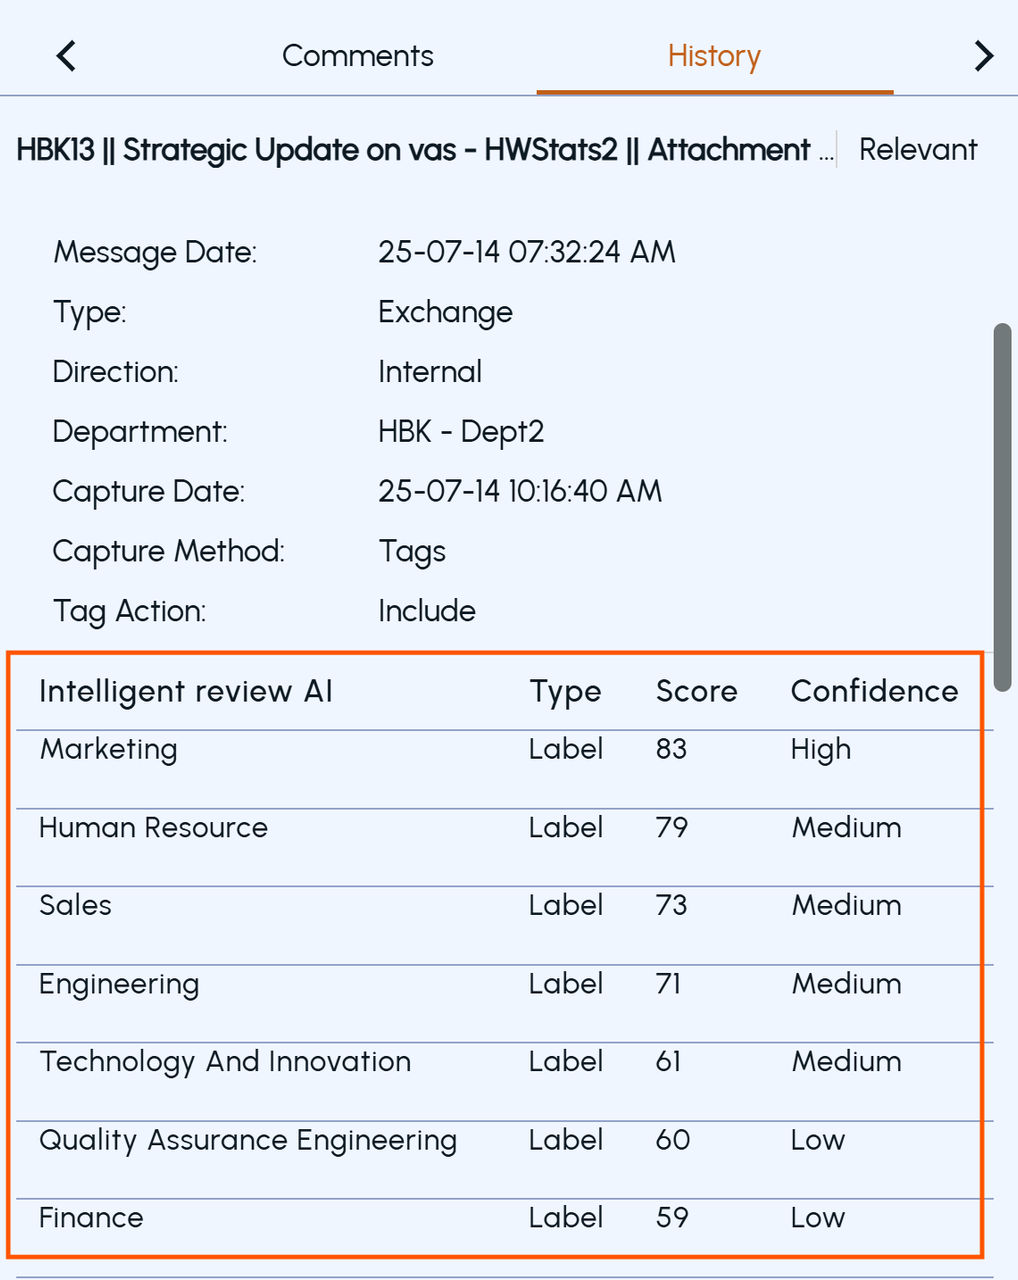Switch to the Comments tab

(x=358, y=56)
